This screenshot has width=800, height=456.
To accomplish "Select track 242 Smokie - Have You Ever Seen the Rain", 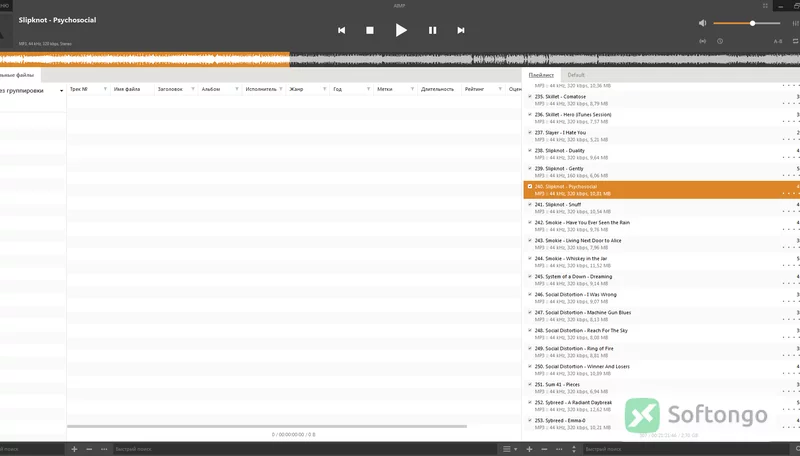I will point(661,226).
